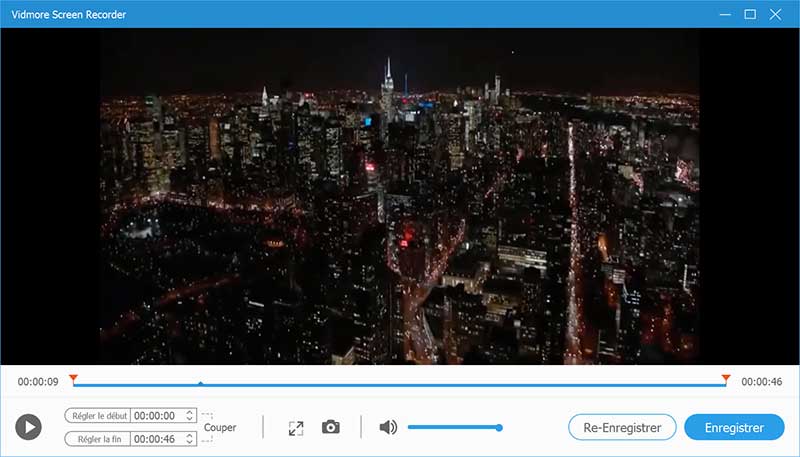The height and width of the screenshot is (457, 800).
Task: Click the volume slider handle
Action: [x=499, y=427]
